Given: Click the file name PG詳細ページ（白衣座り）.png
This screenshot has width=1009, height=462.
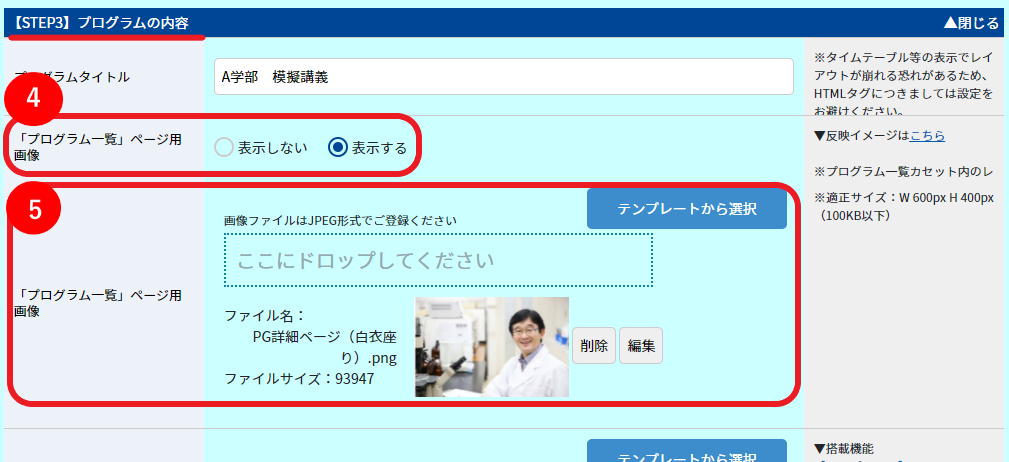Looking at the screenshot, I should 325,347.
